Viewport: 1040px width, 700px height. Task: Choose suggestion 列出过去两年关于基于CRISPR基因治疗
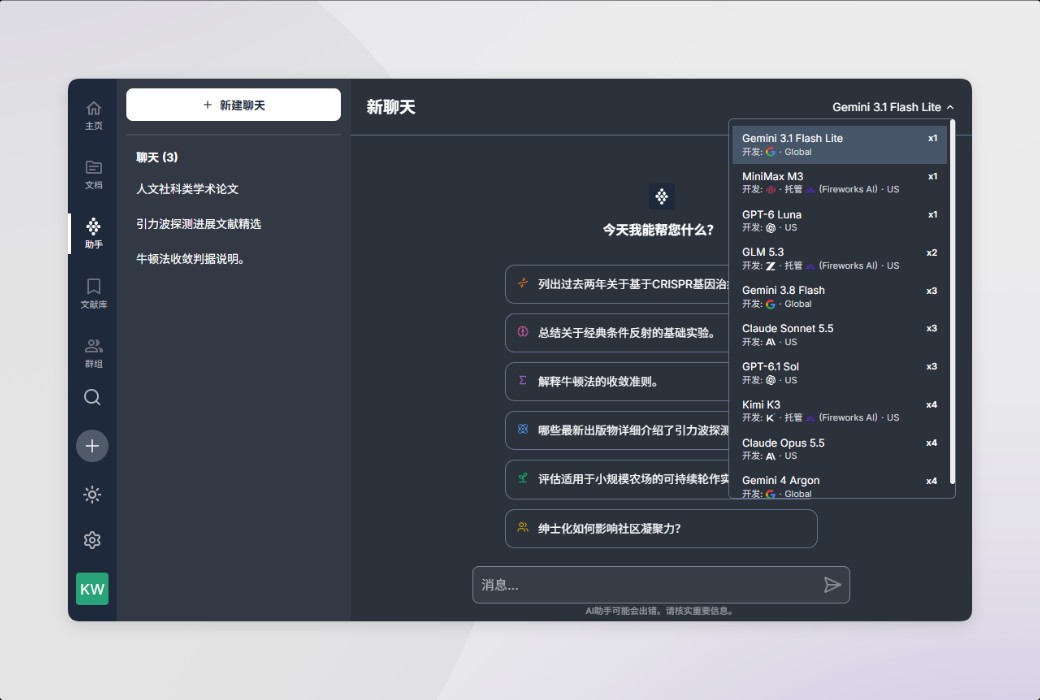point(618,284)
